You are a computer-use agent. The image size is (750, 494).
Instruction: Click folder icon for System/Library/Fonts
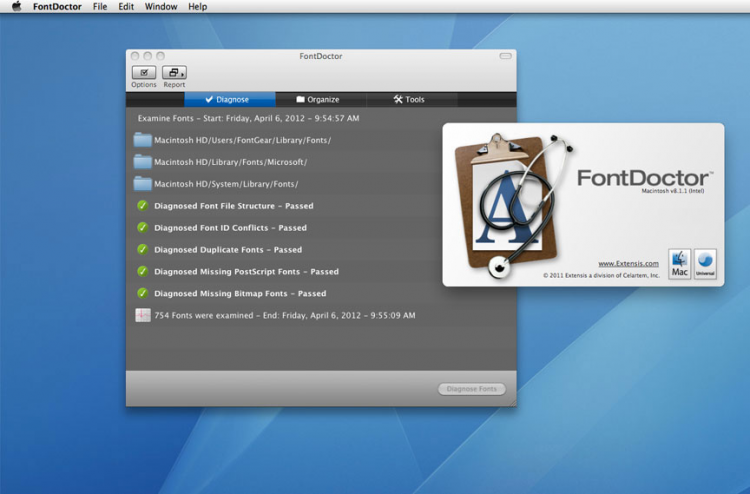click(x=143, y=184)
